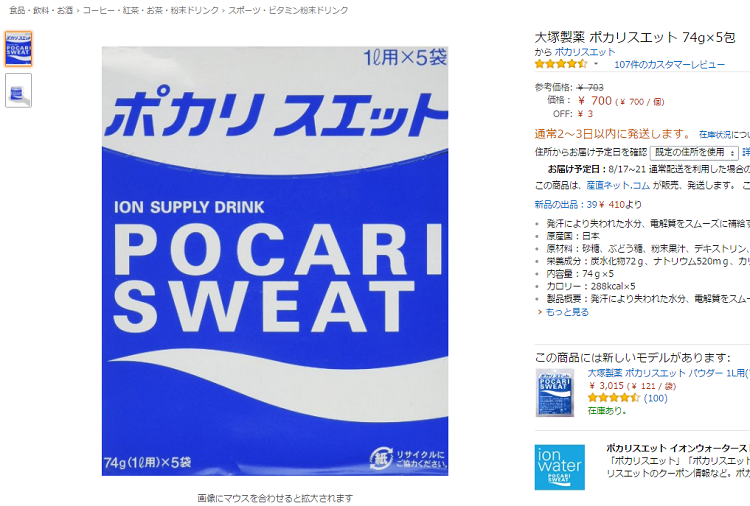Click the (100) review count link
The width and height of the screenshot is (750, 506).
coord(655,398)
